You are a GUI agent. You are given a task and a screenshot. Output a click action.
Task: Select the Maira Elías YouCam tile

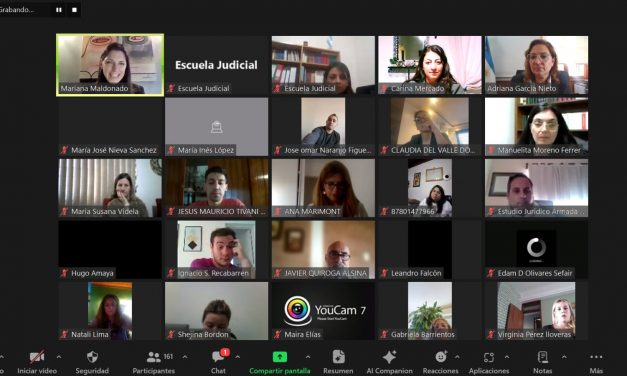click(x=323, y=311)
